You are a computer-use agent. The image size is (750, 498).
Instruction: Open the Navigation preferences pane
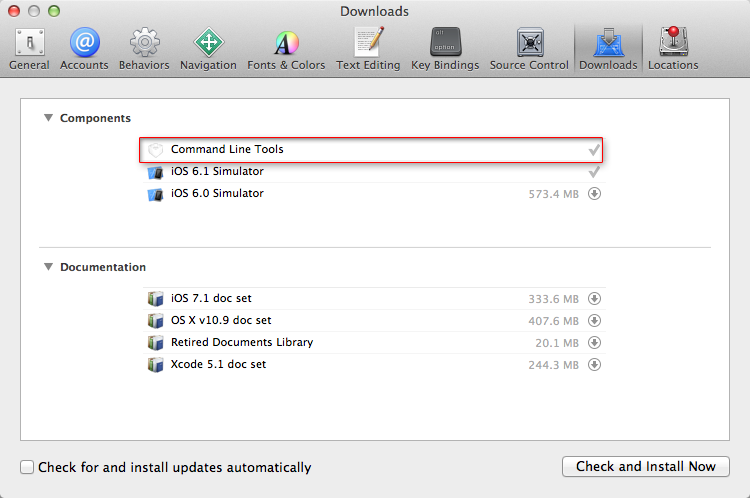pyautogui.click(x=208, y=49)
